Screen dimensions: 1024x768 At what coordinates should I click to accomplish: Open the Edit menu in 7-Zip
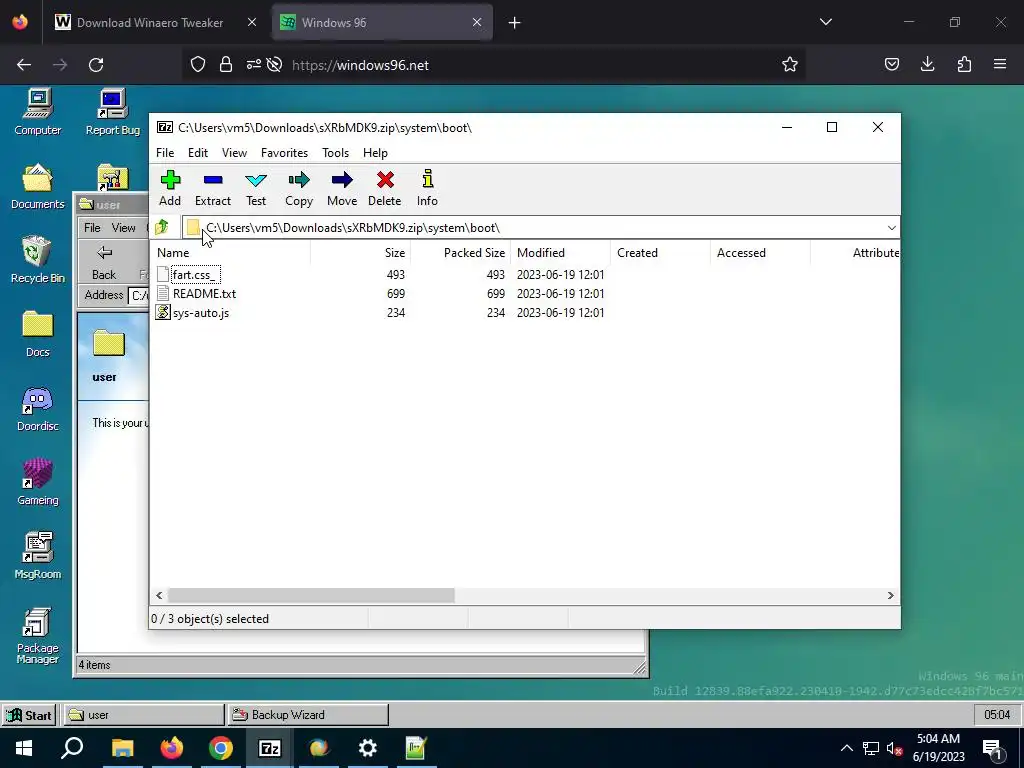[198, 153]
